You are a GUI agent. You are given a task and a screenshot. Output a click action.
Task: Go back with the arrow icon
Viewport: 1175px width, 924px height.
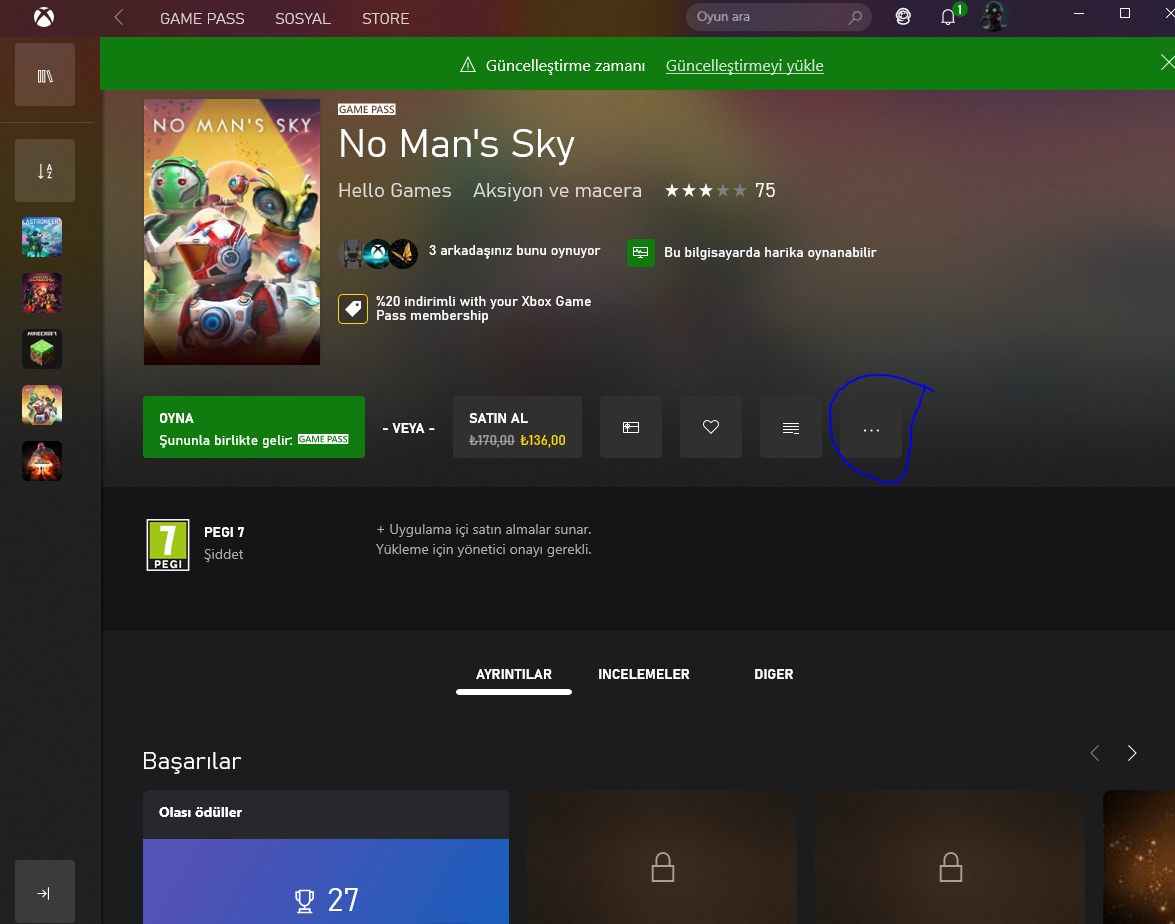click(118, 17)
